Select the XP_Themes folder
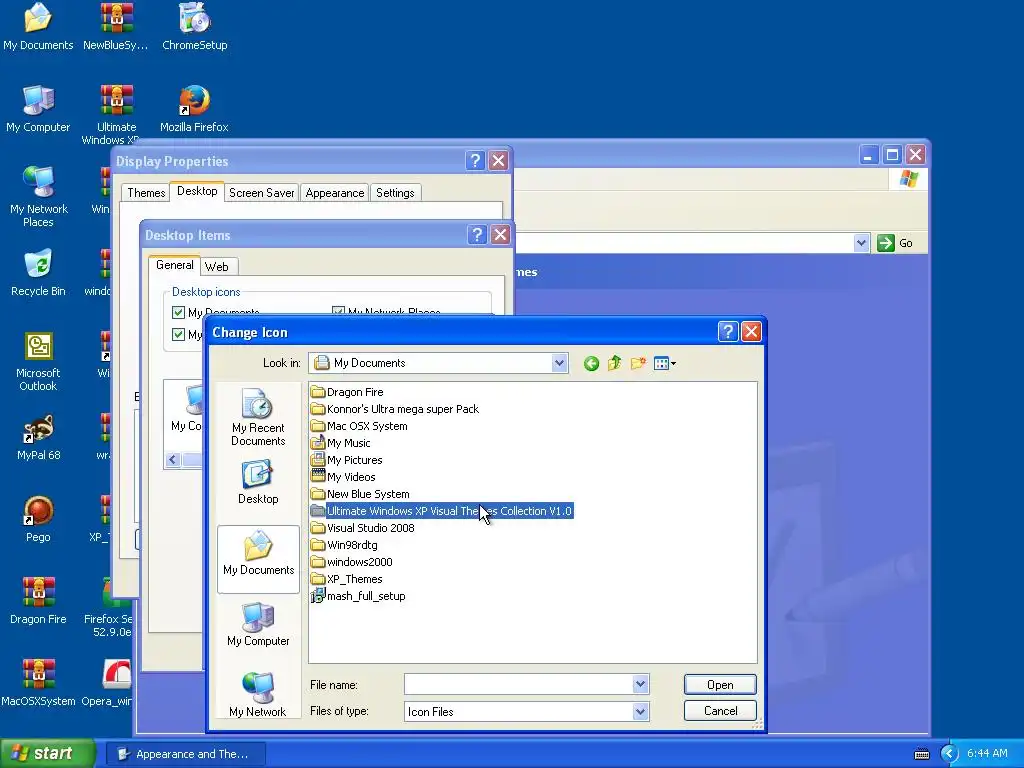The height and width of the screenshot is (768, 1024). click(347, 579)
